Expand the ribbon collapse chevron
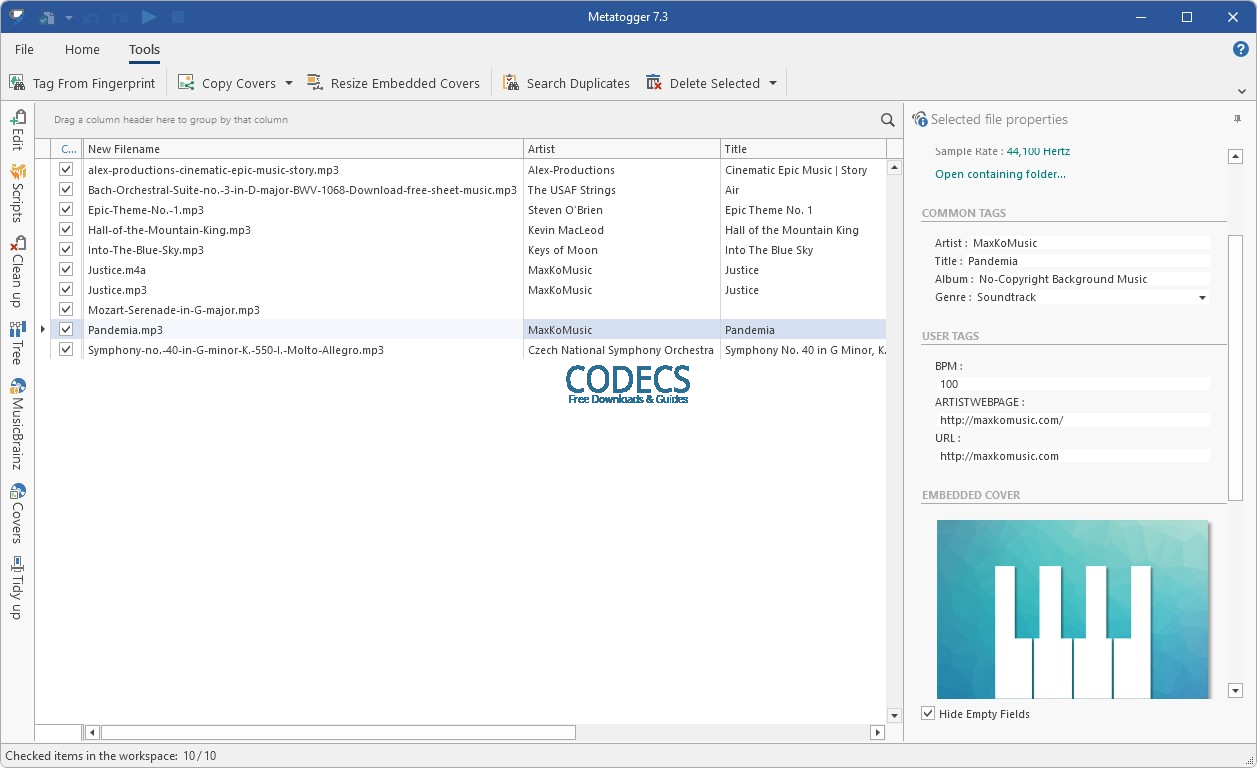The image size is (1257, 768). click(x=1241, y=90)
